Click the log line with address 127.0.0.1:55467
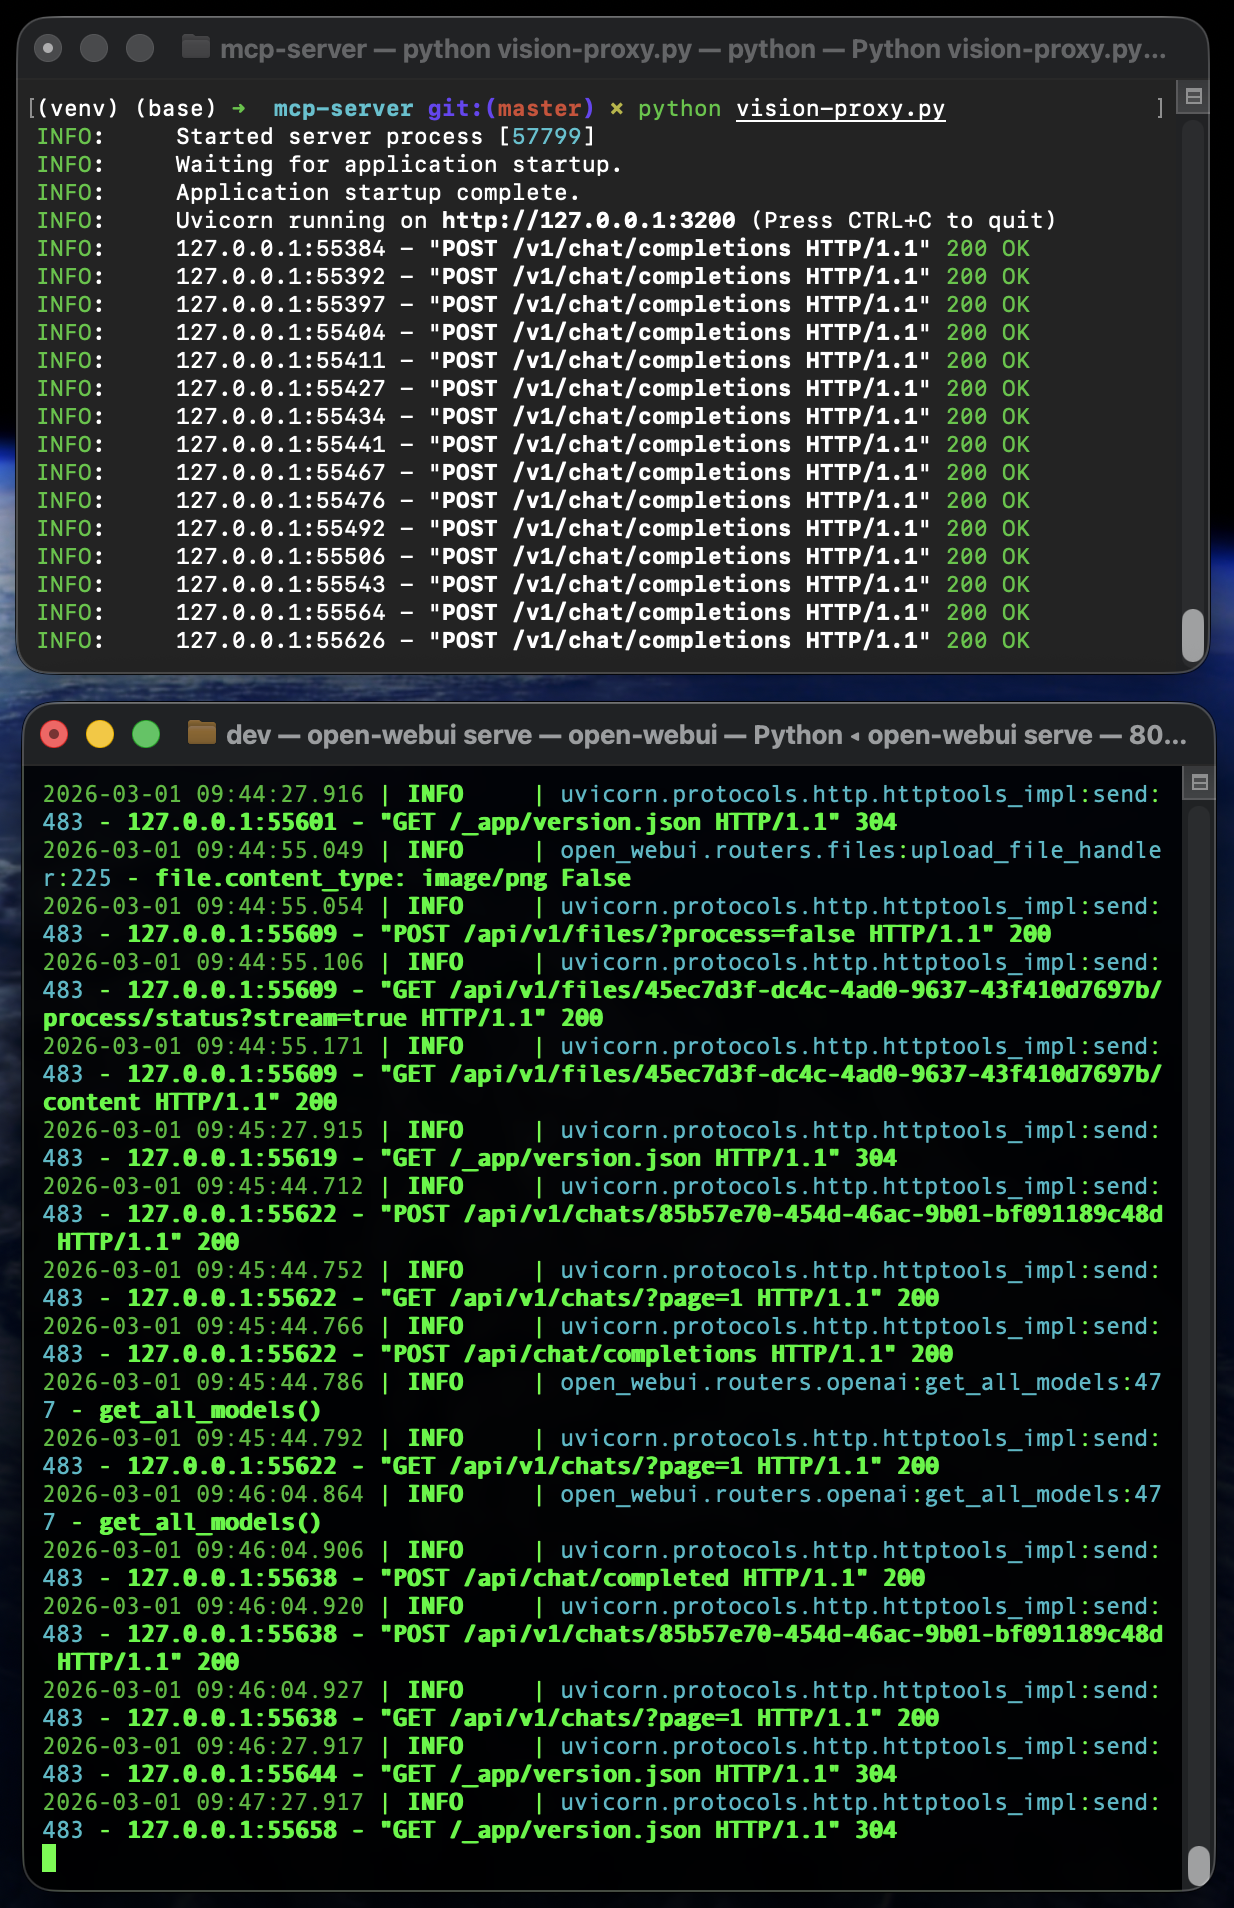Screen dimensions: 1234x1908 [533, 472]
